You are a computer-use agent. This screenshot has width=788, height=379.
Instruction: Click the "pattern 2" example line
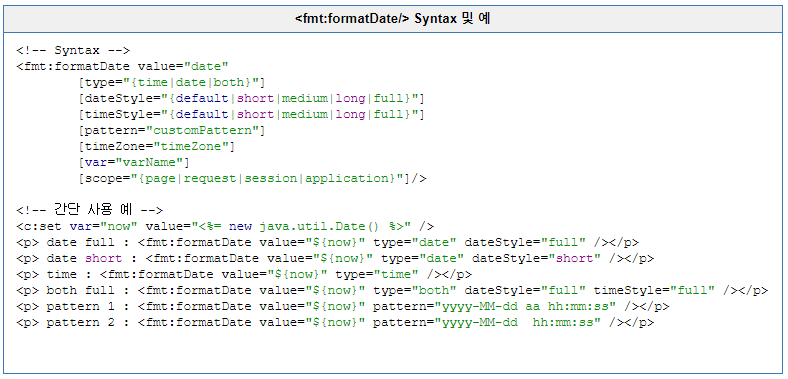(x=335, y=323)
